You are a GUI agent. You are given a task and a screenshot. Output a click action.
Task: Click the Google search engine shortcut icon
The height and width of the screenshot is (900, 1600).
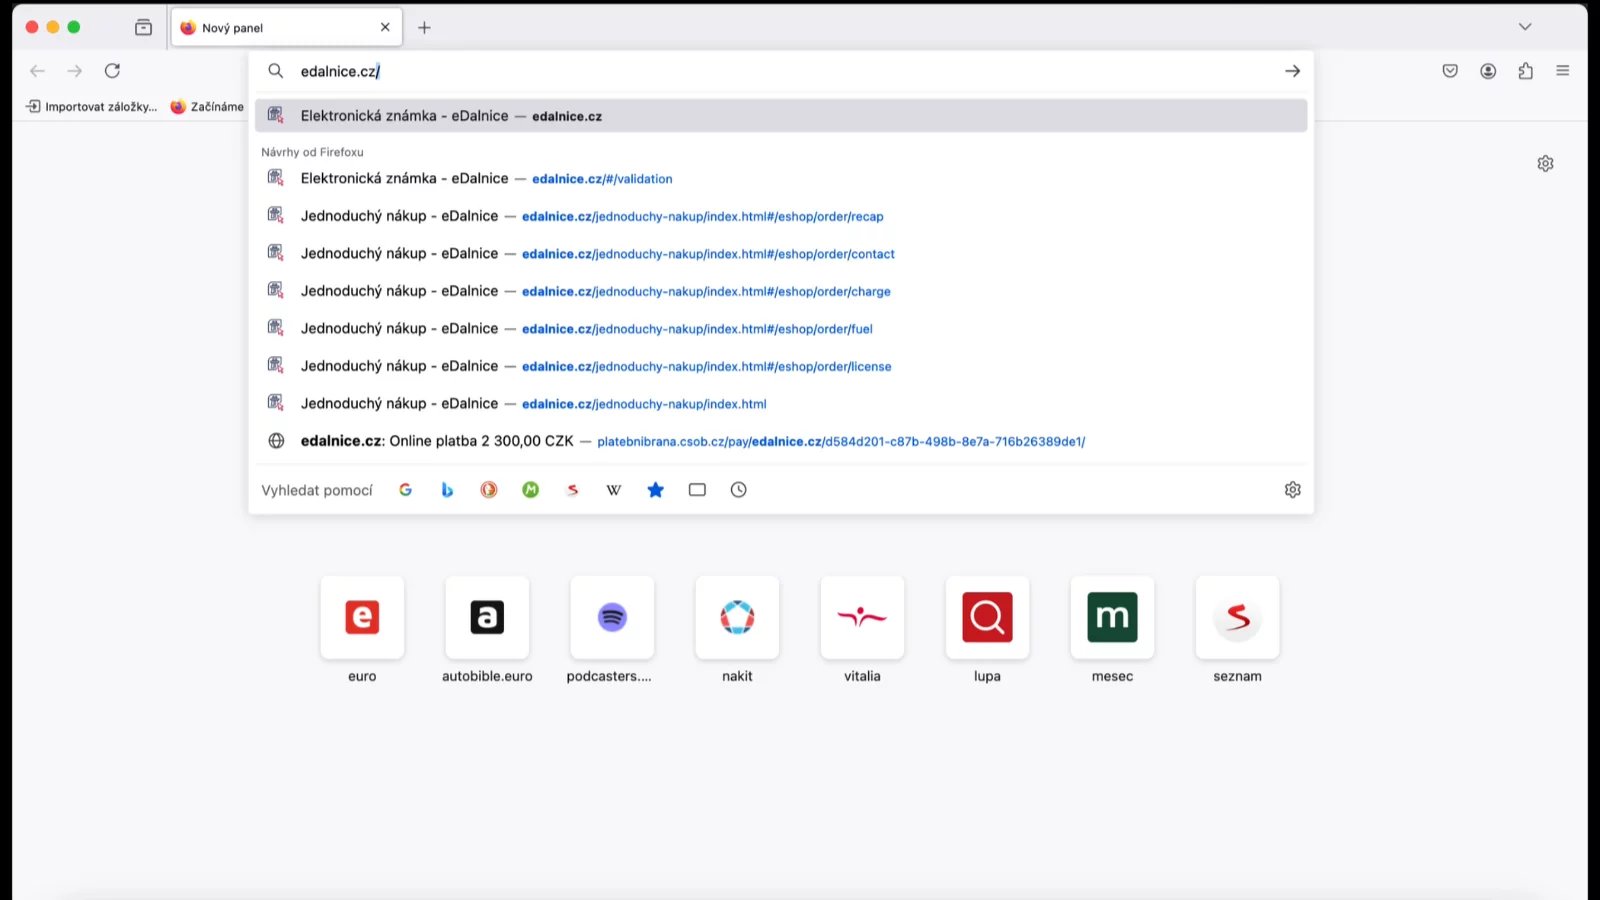pos(405,490)
